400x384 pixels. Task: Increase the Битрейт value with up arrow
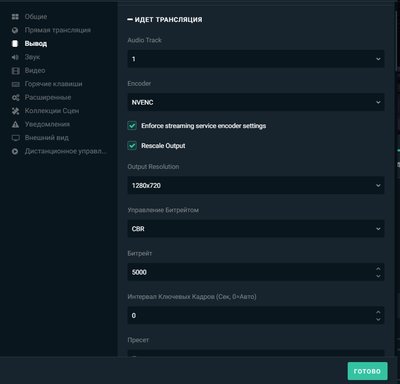[x=378, y=268]
